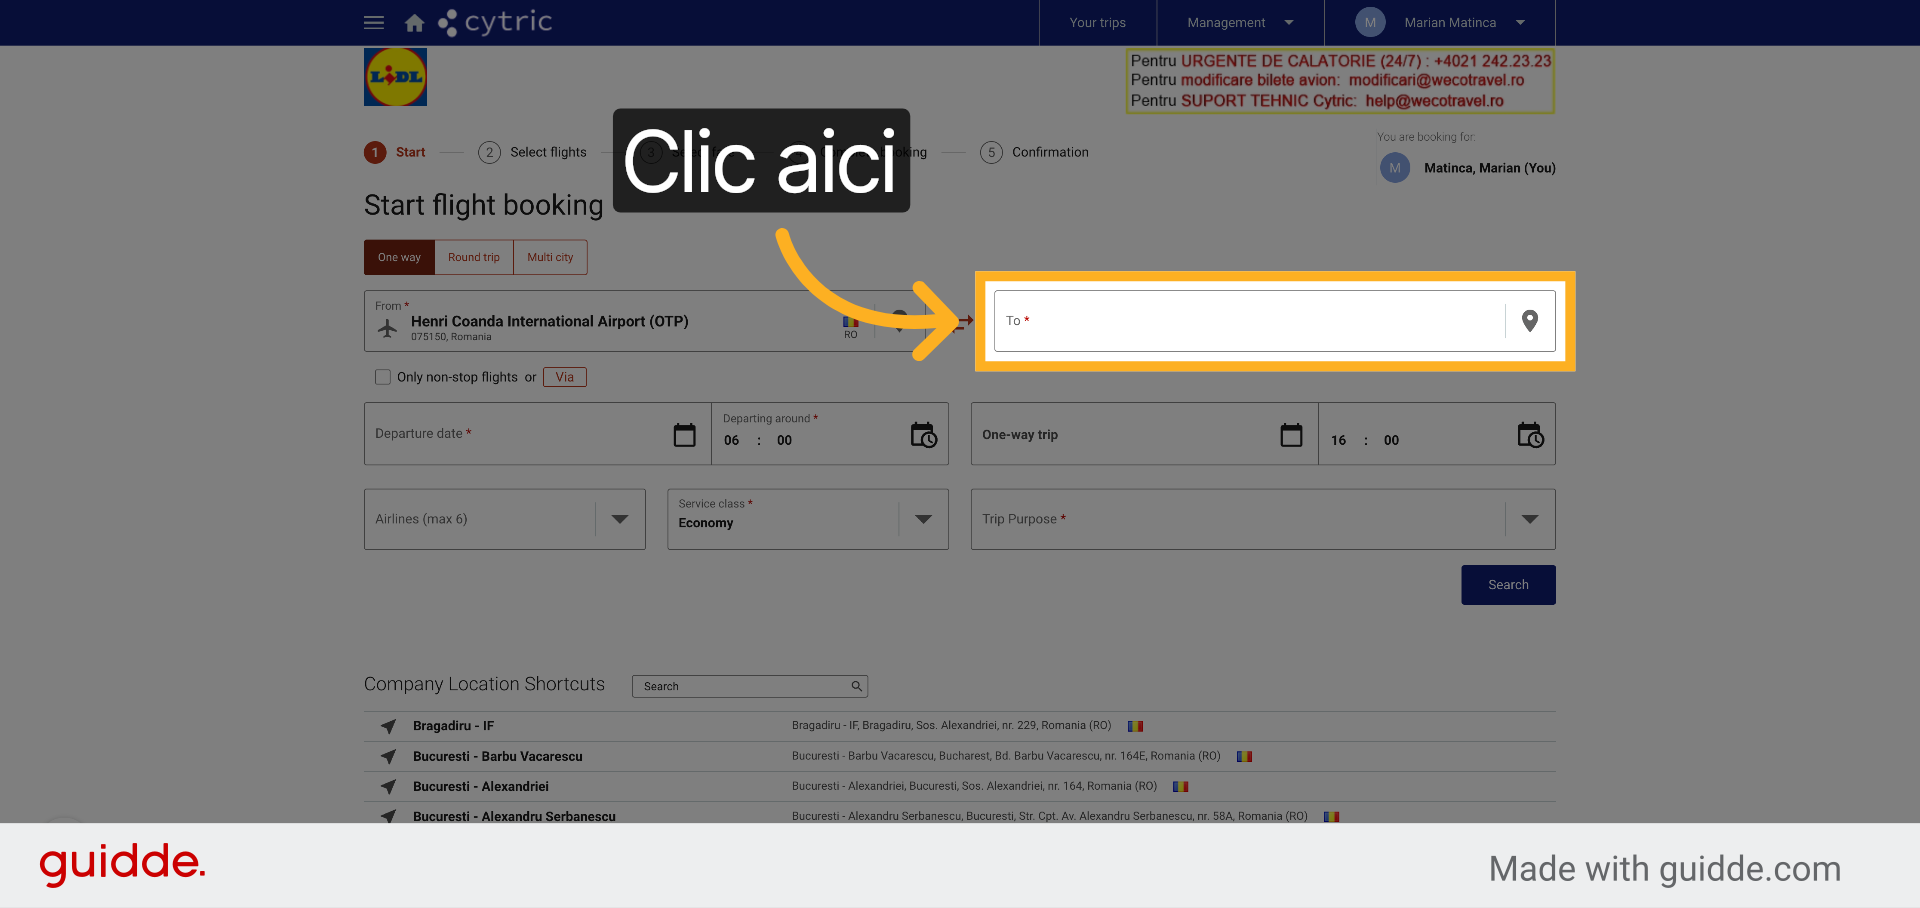Select the Multi city tab
Image resolution: width=1920 pixels, height=908 pixels.
[x=550, y=257]
